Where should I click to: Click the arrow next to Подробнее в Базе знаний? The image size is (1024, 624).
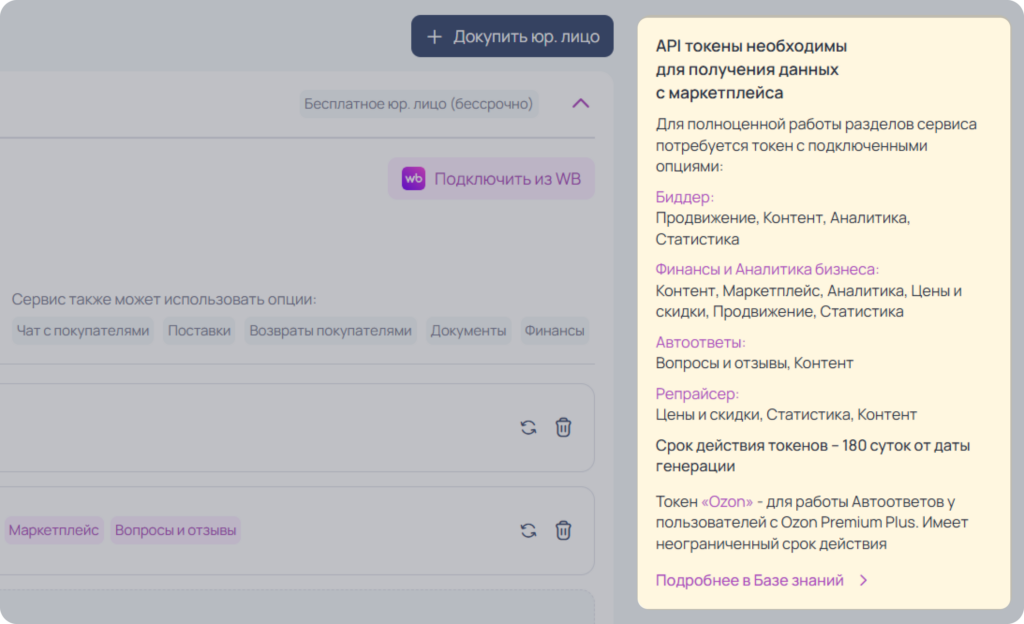coord(863,580)
